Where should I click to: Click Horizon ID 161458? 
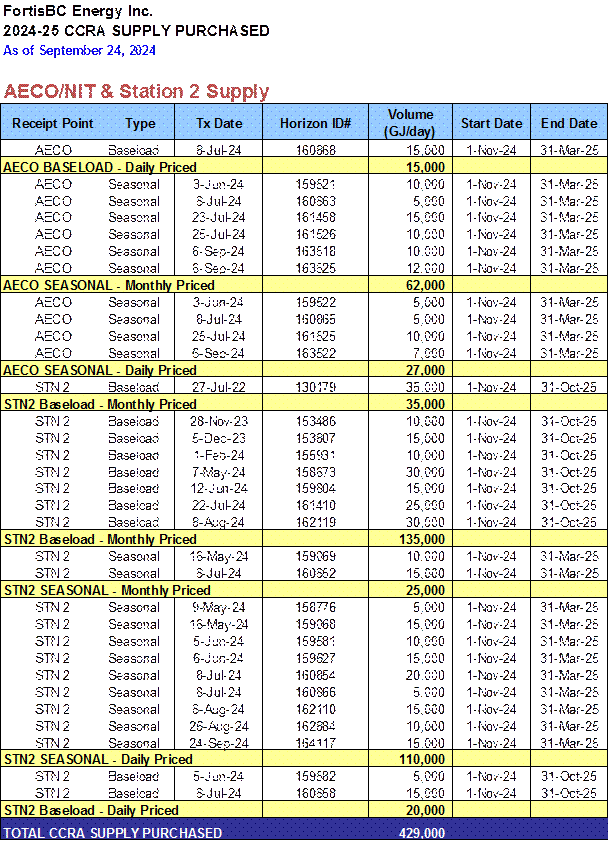(315, 218)
